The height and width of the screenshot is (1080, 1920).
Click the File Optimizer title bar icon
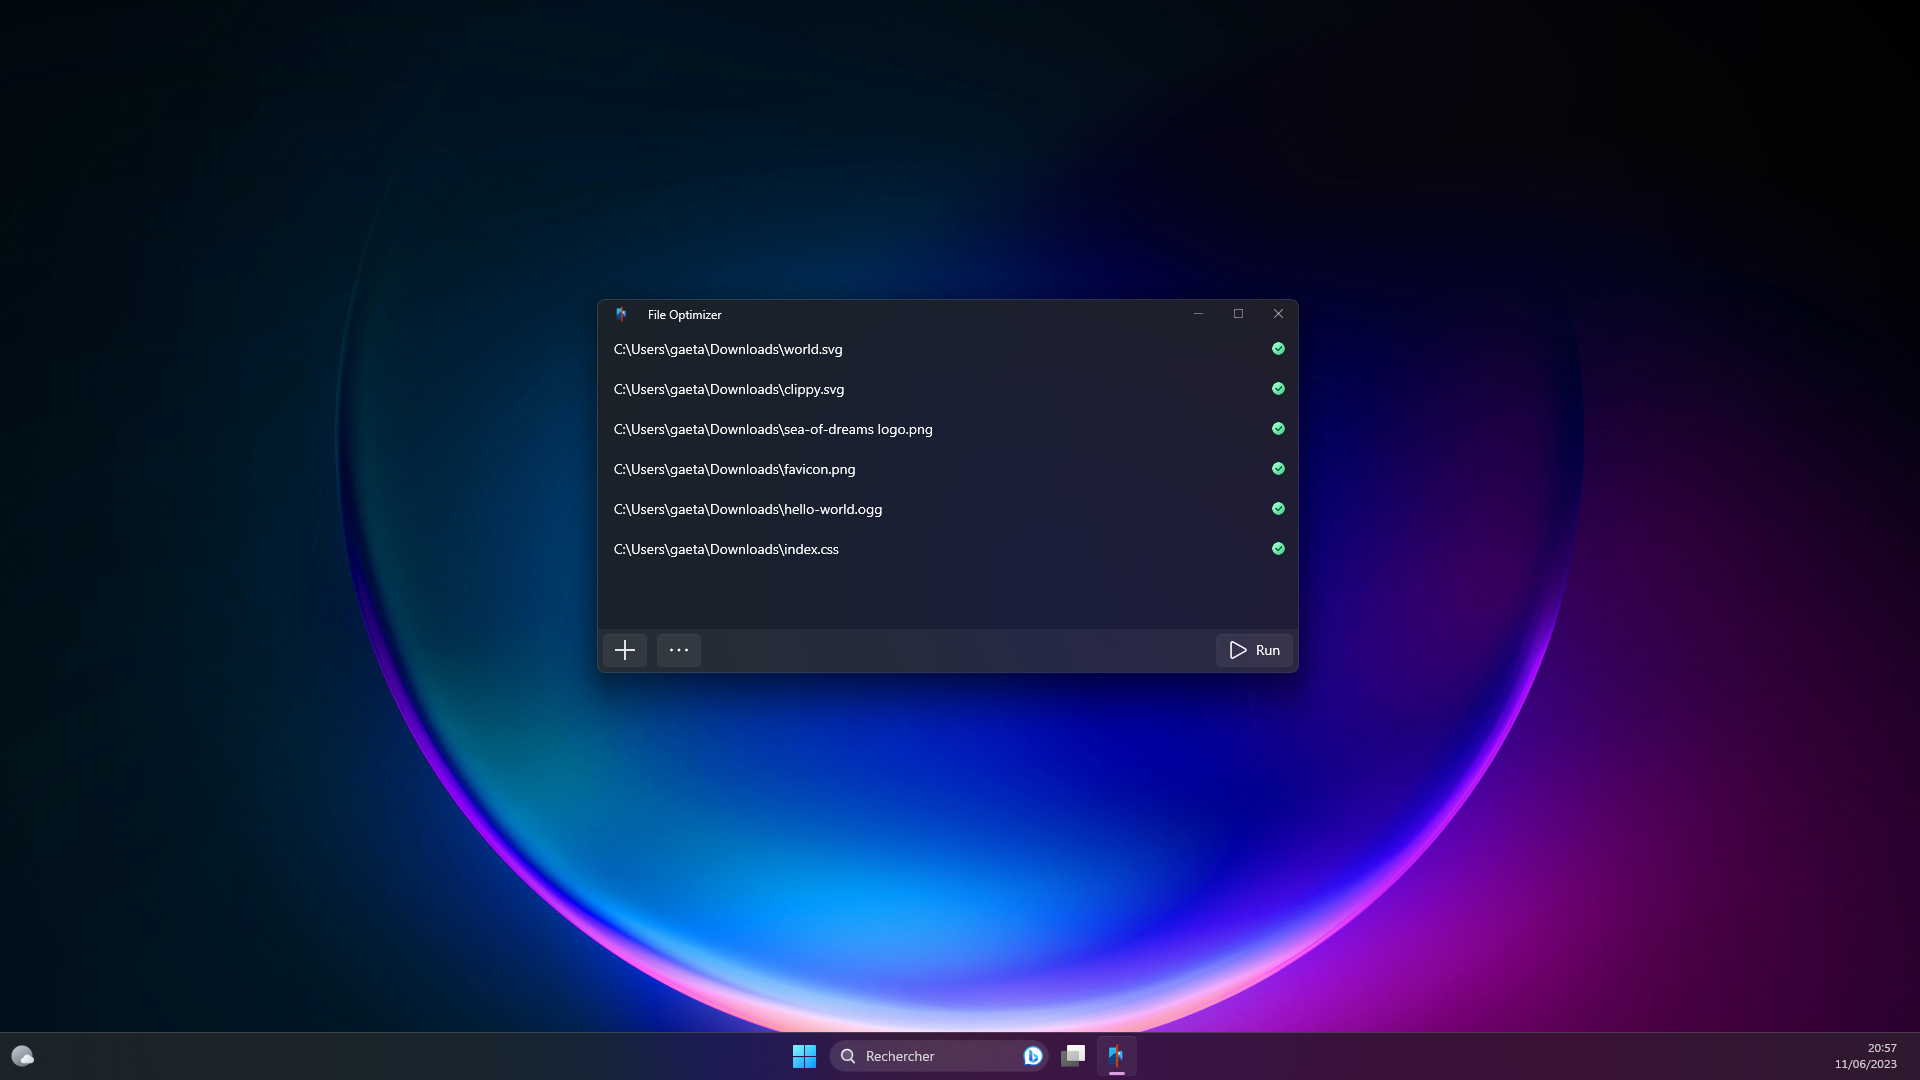pyautogui.click(x=620, y=314)
